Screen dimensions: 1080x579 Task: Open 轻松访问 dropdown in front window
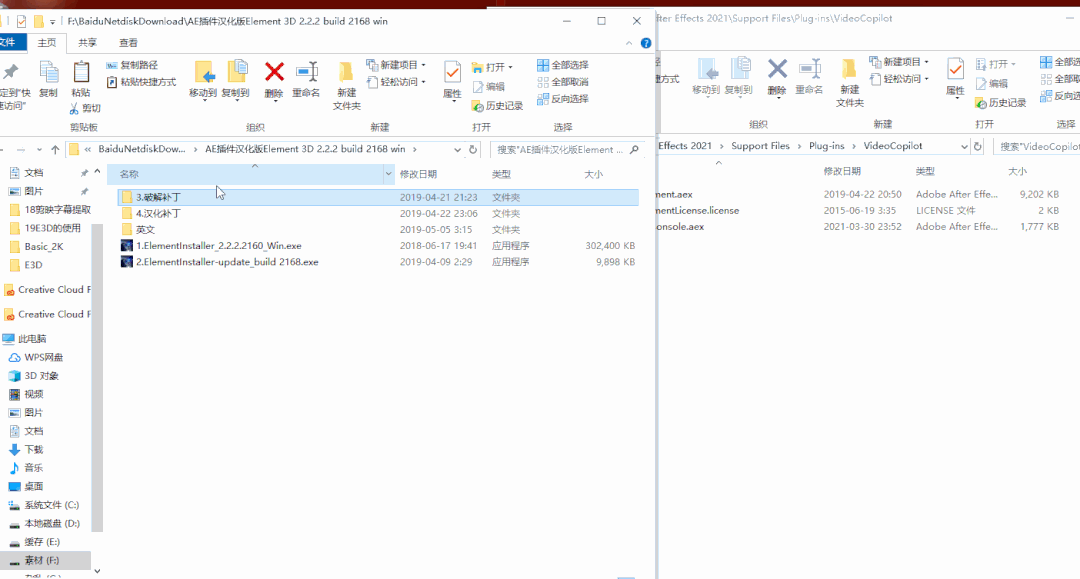(x=396, y=82)
